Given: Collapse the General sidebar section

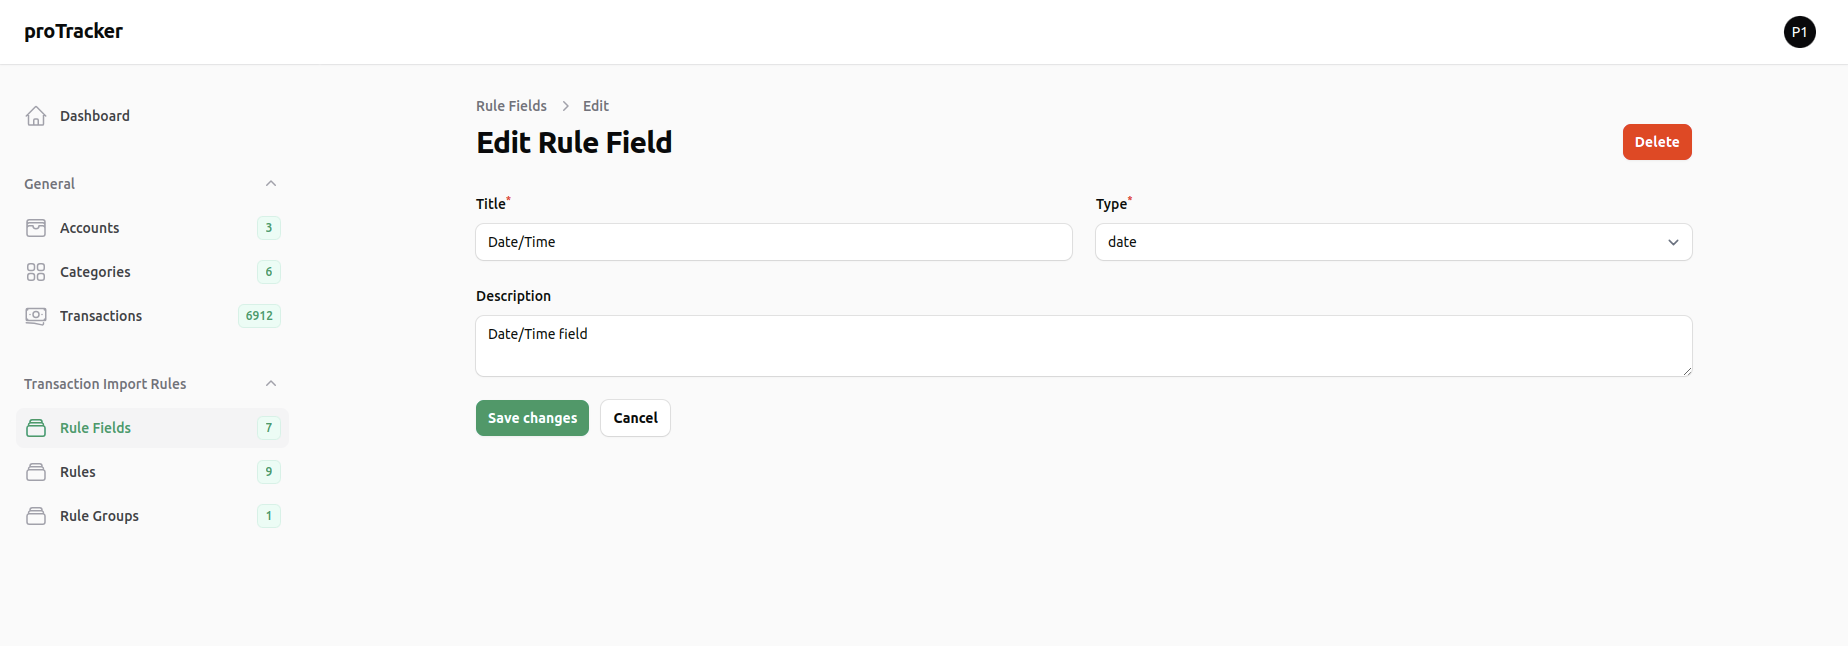Looking at the screenshot, I should (x=270, y=184).
